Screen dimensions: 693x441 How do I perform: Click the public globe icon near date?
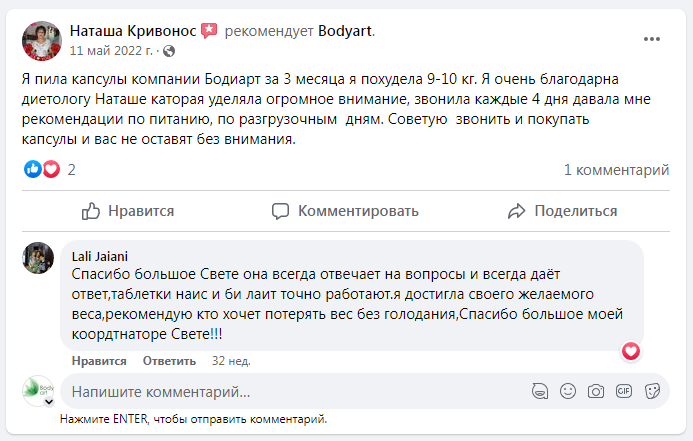click(x=168, y=51)
